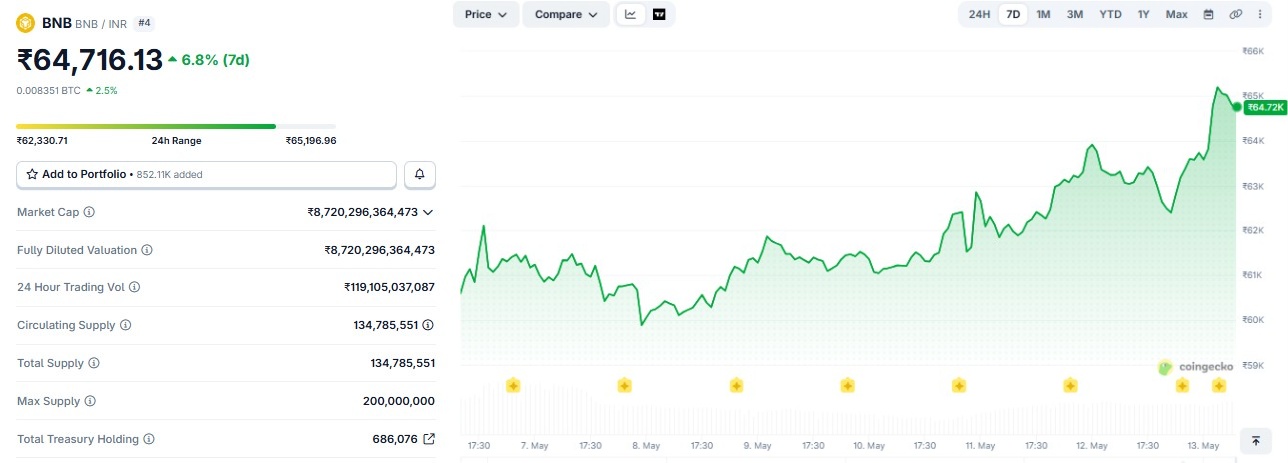
Task: Open 24 Hour Trading Vol info icon
Action: 135,287
